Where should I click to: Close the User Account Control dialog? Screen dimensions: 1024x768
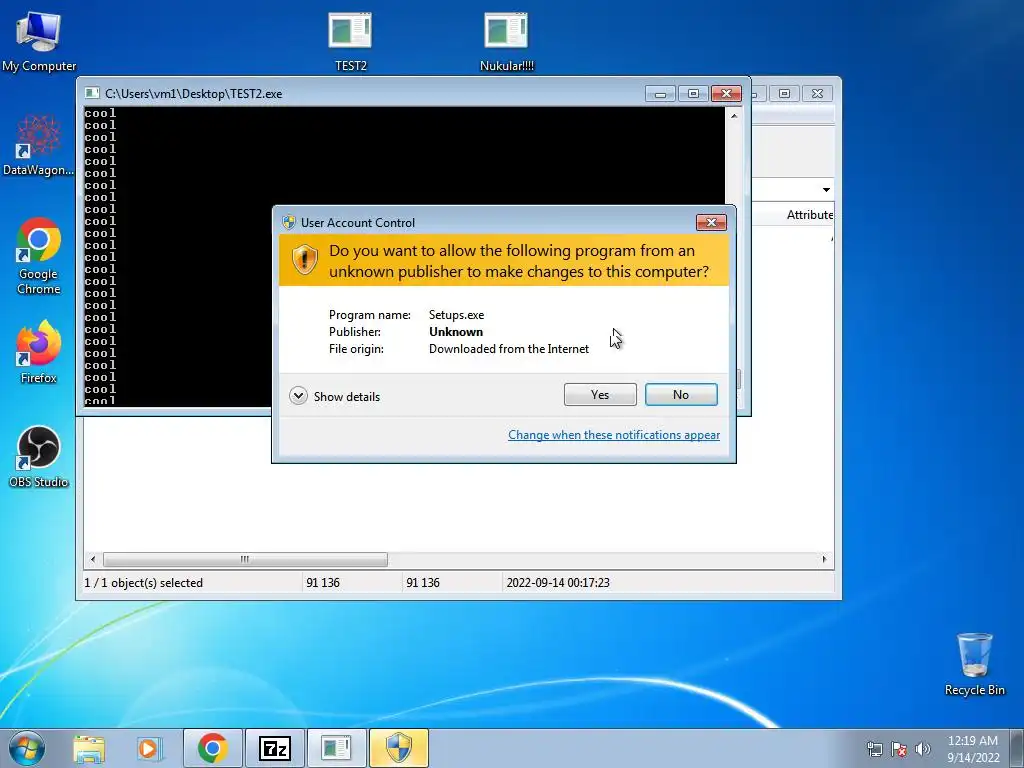click(x=711, y=223)
